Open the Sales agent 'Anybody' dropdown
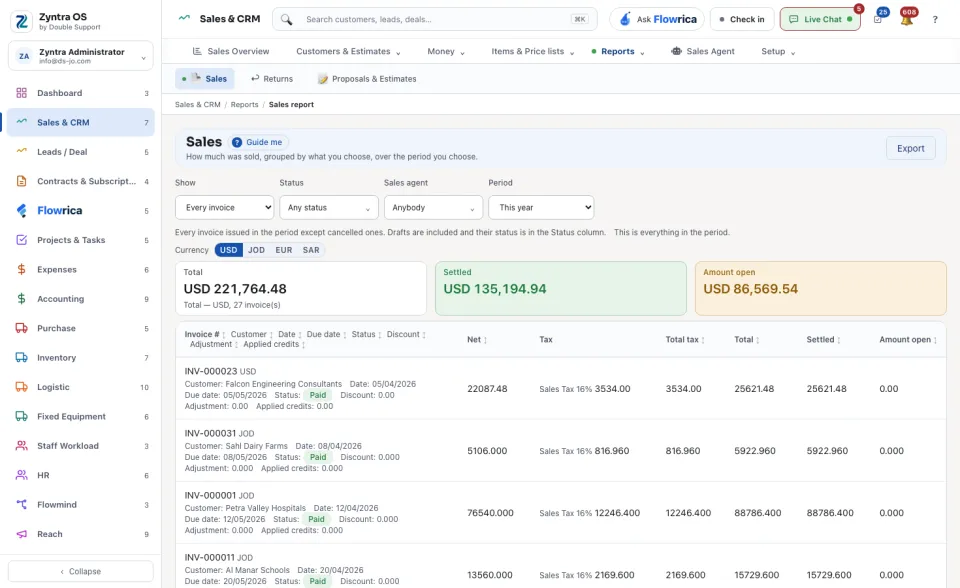 click(x=433, y=208)
